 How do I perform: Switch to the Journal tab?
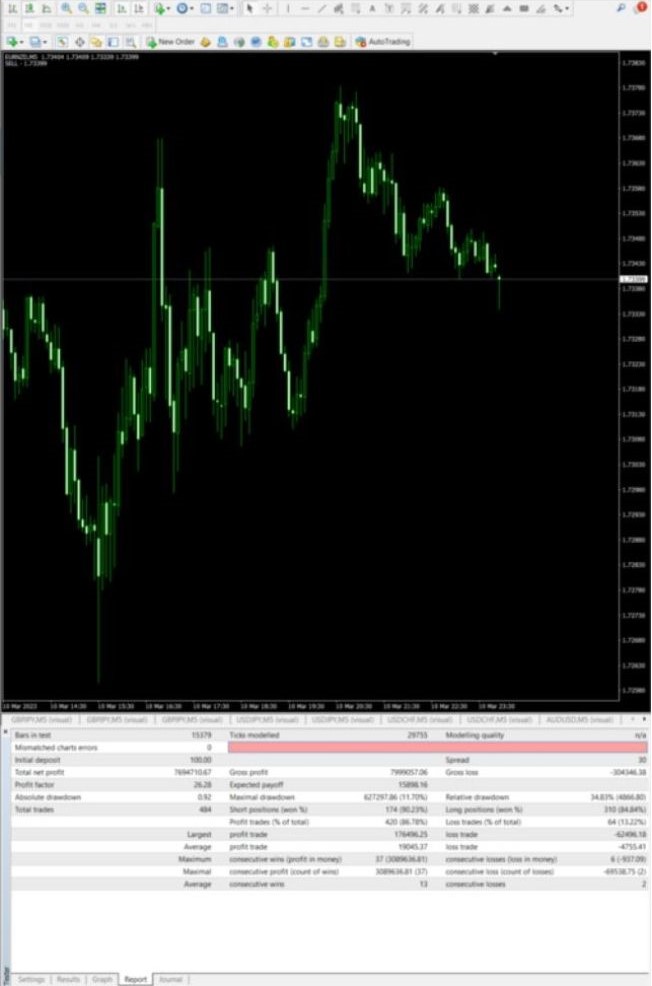tap(170, 979)
